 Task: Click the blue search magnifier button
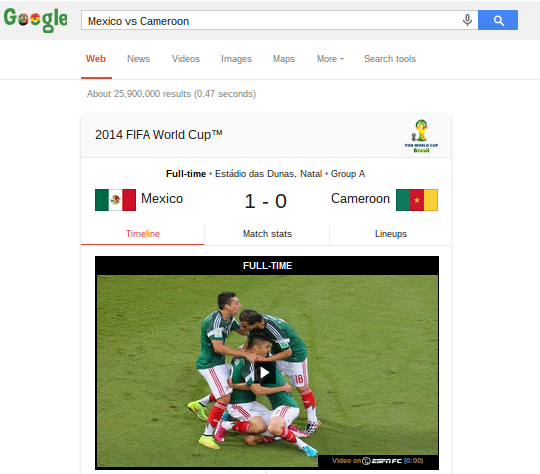point(498,20)
